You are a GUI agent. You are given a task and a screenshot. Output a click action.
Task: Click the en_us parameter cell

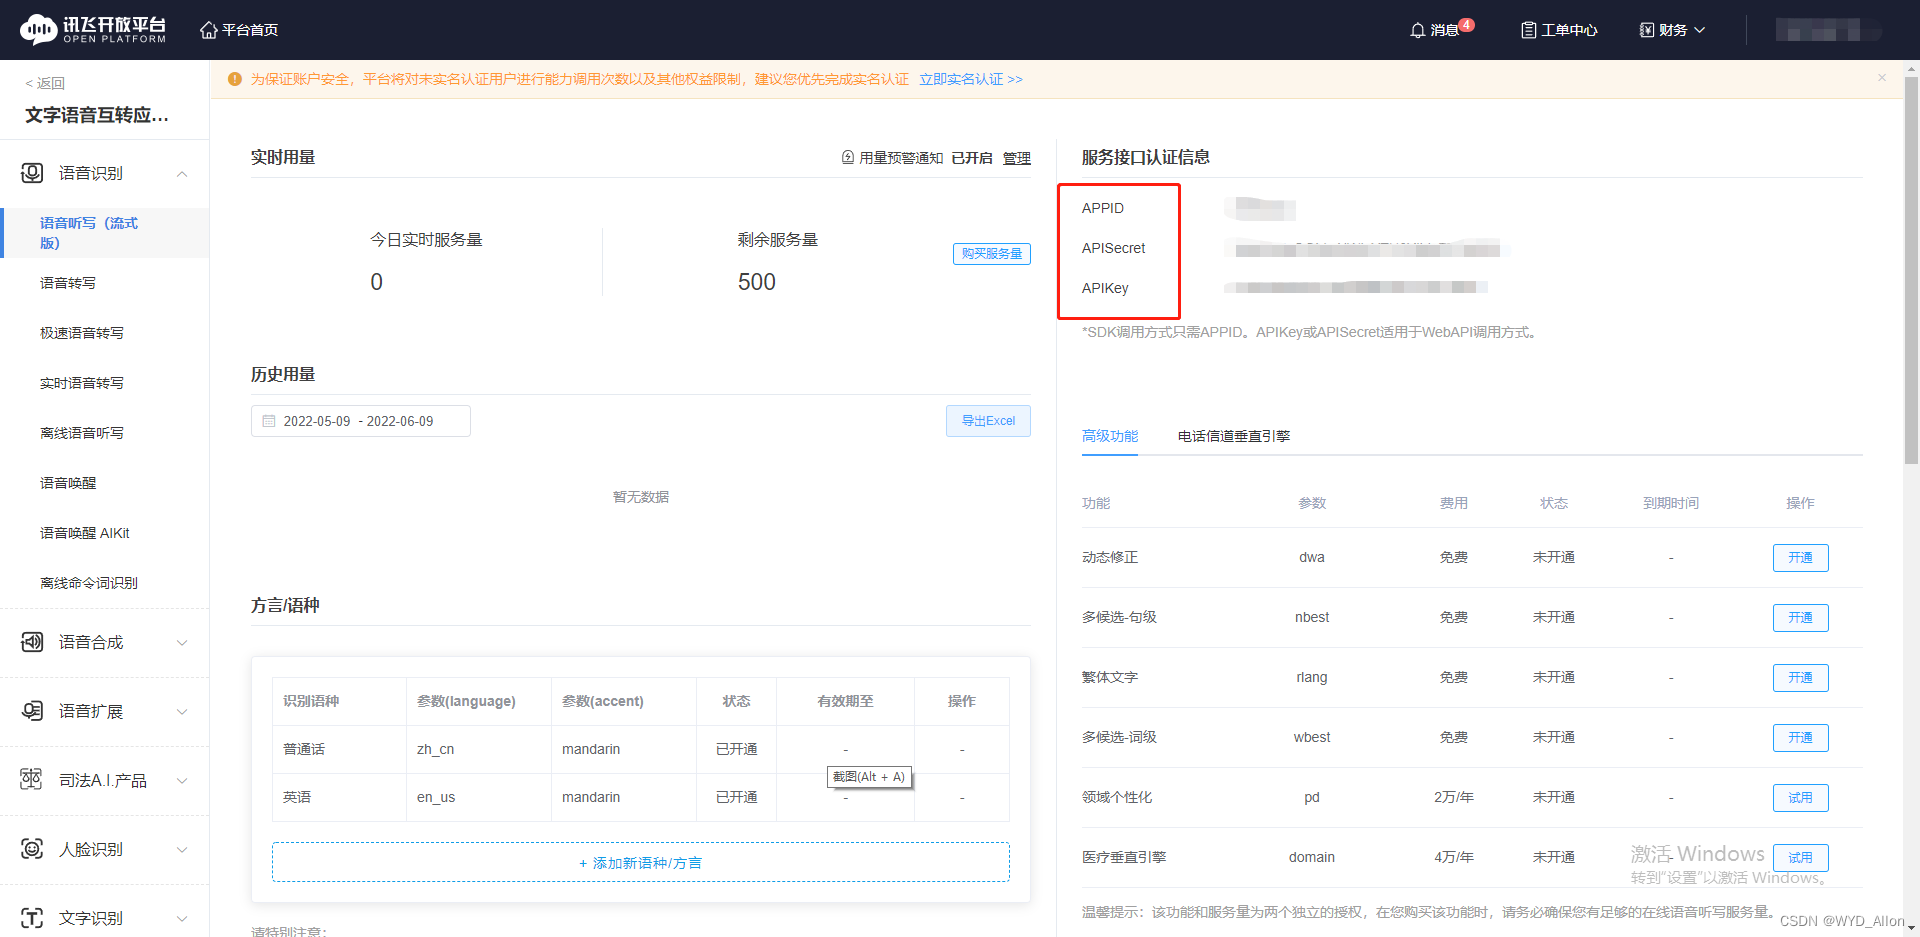point(478,797)
